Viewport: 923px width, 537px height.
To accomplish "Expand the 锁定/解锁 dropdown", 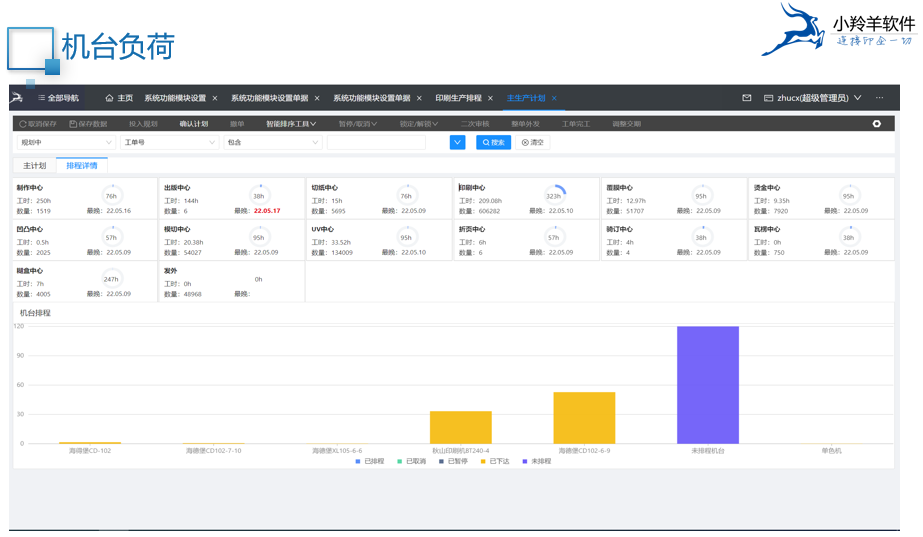I will [419, 124].
